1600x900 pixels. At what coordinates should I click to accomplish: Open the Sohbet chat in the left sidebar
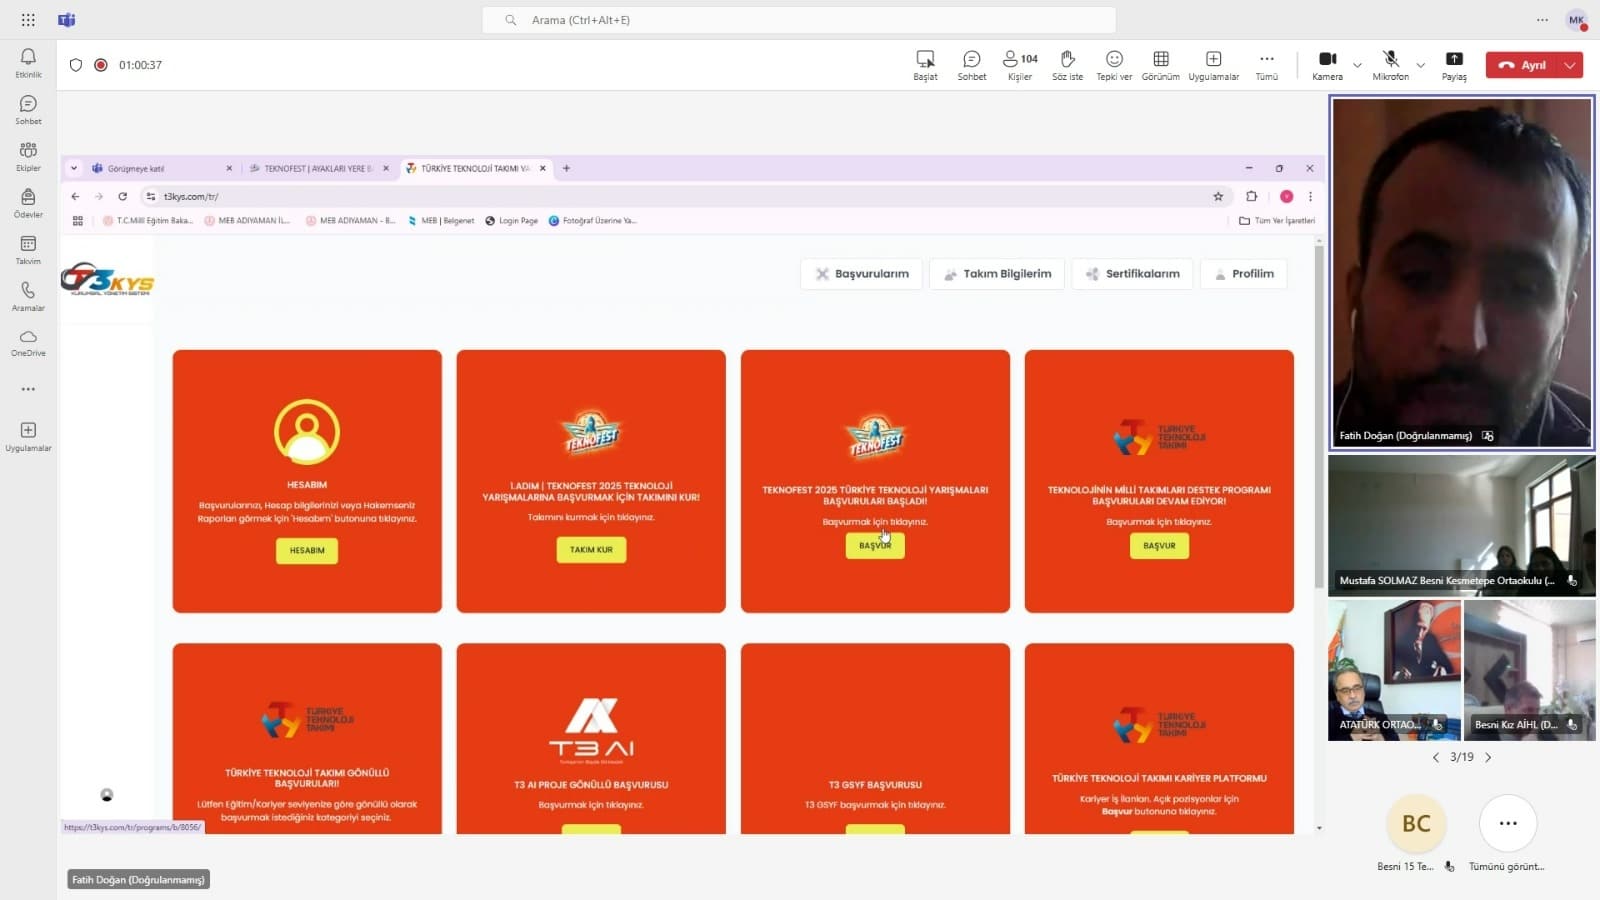28,110
